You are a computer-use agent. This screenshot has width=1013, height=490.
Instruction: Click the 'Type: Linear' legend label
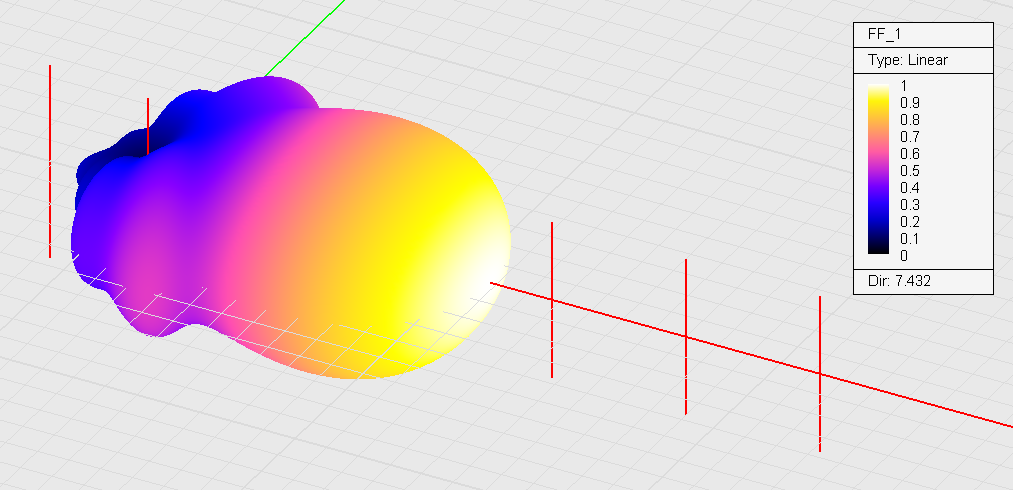click(908, 60)
